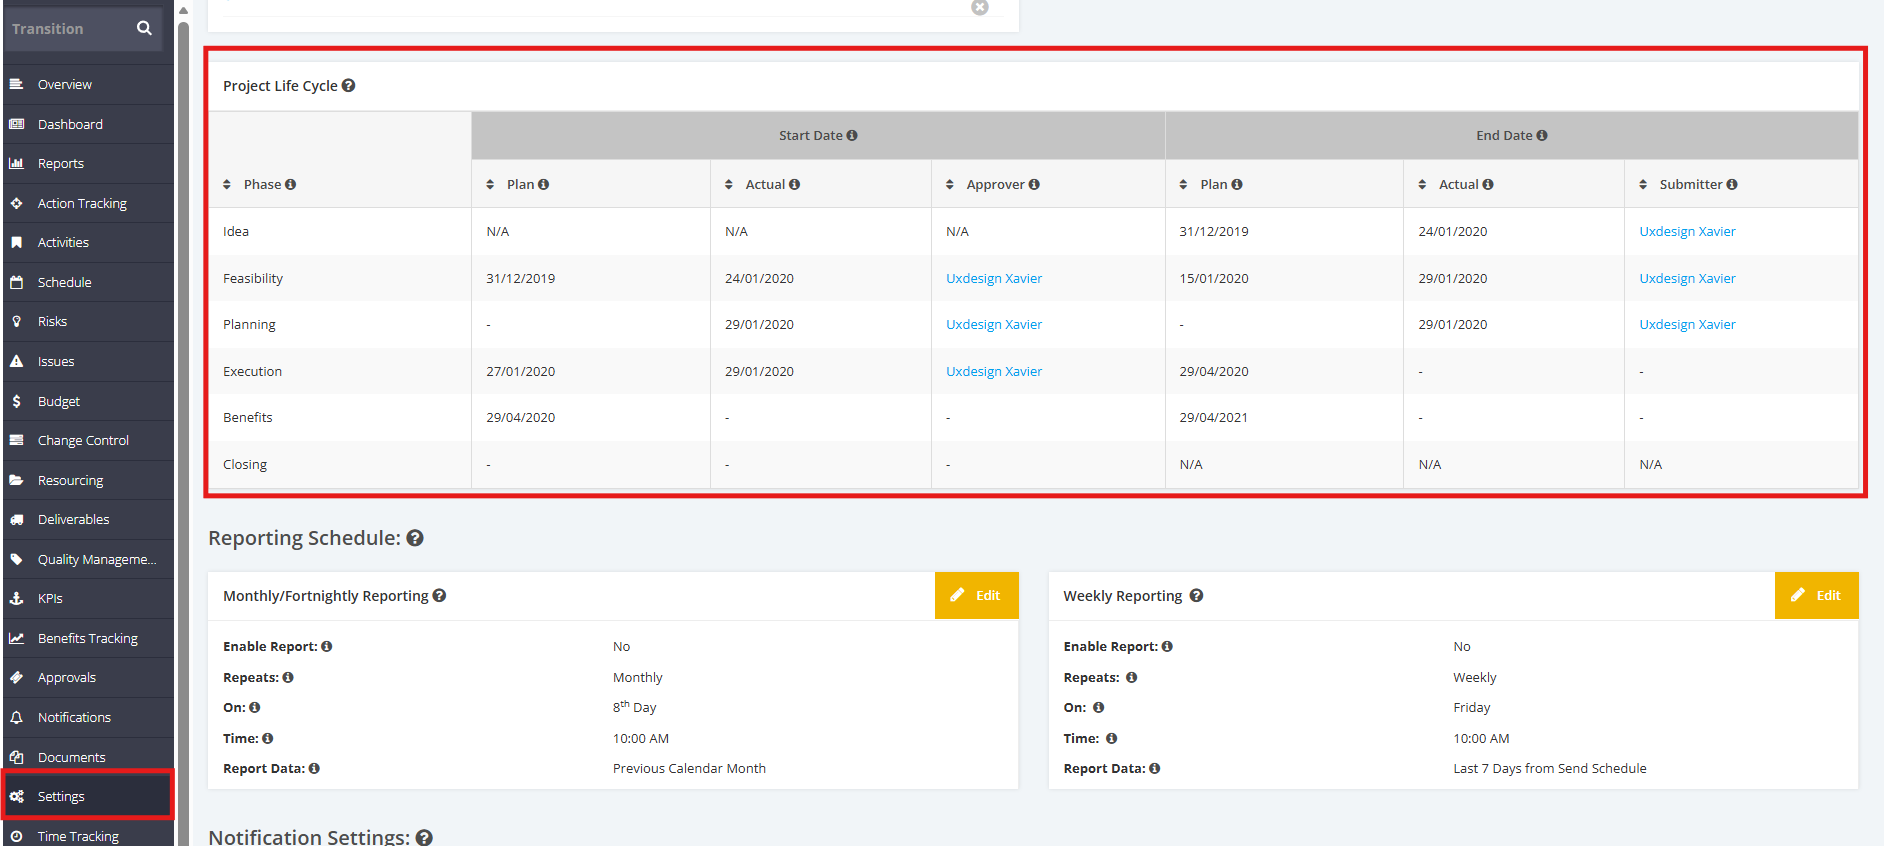The image size is (1884, 846).
Task: Click the Start Date info icon
Action: tap(852, 136)
